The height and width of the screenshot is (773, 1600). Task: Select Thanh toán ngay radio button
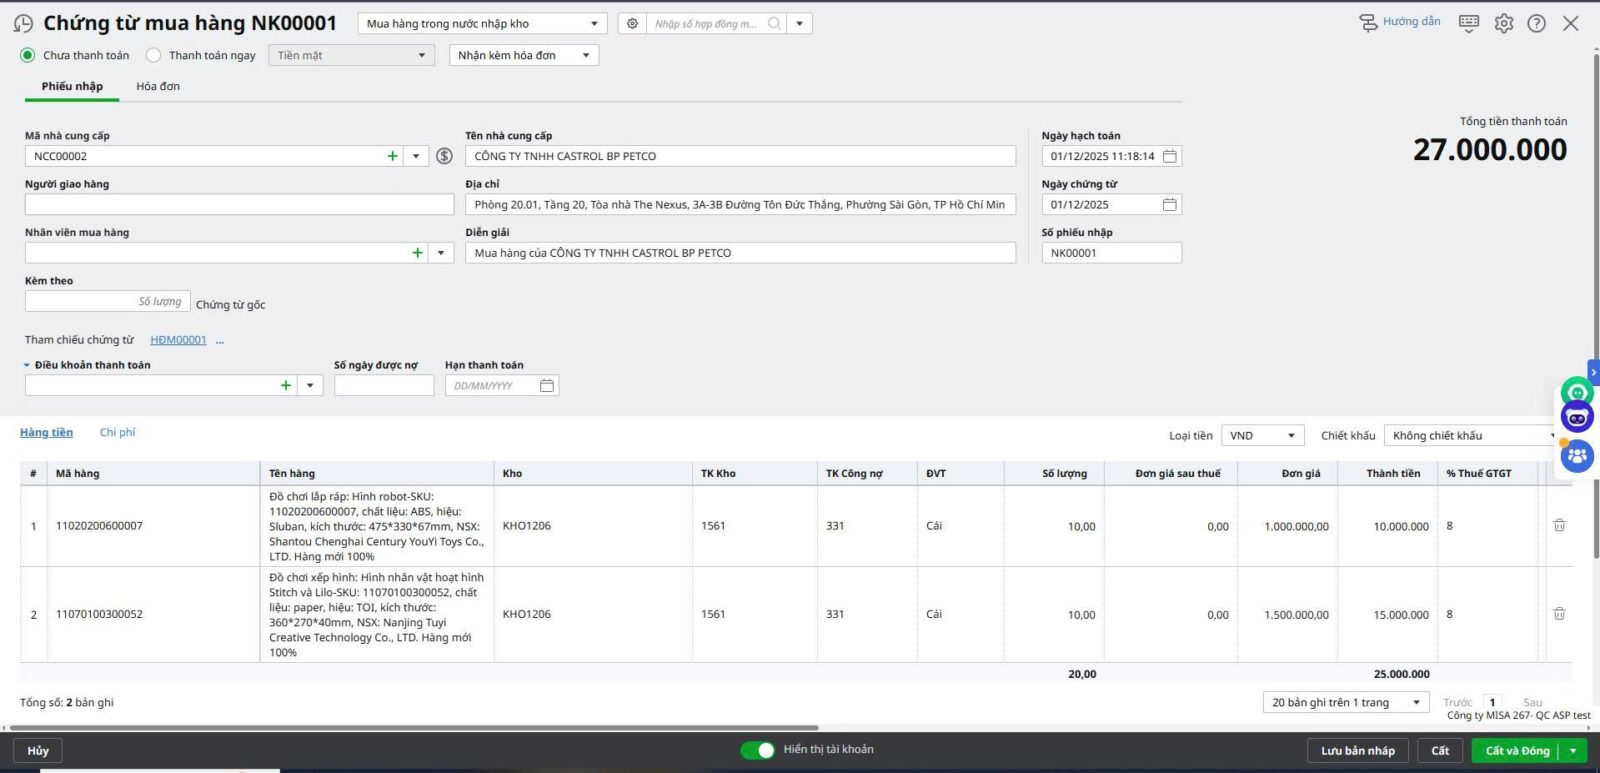coord(153,55)
